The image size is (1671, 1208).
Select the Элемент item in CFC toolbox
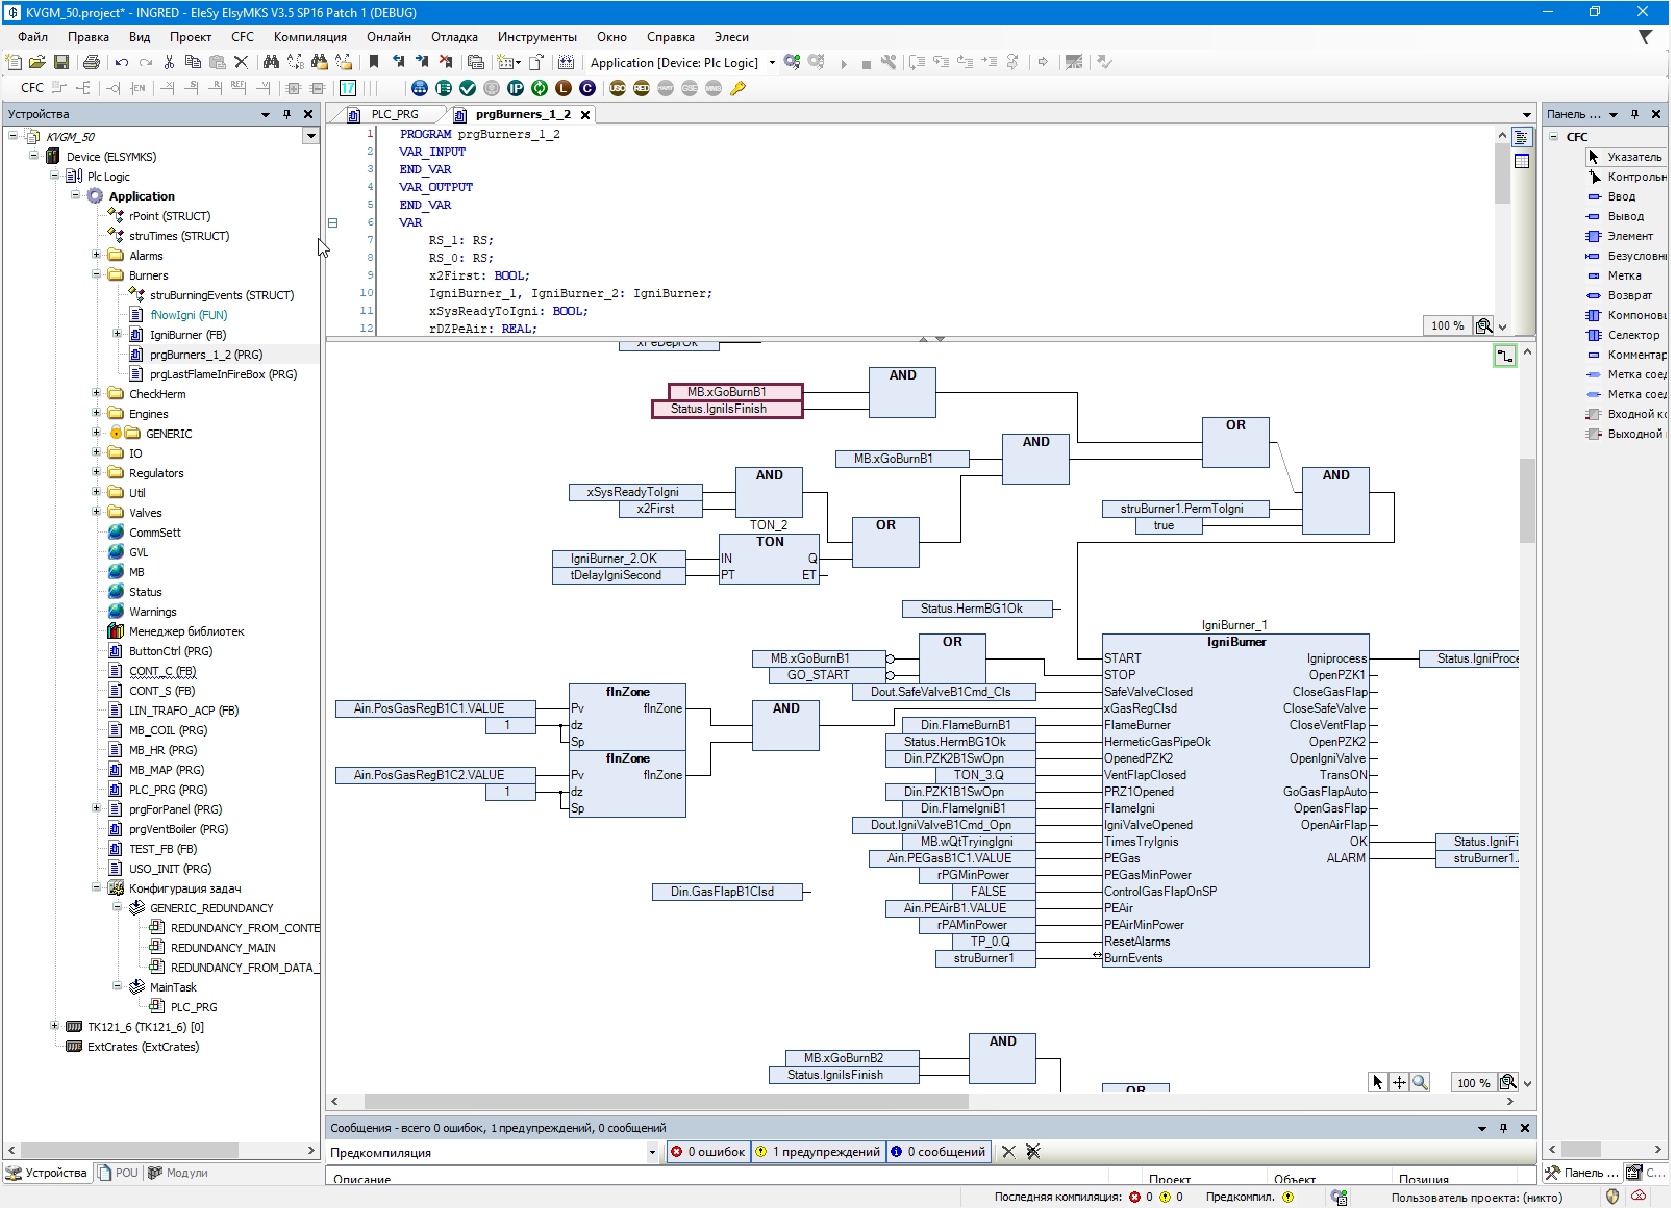(x=1629, y=236)
